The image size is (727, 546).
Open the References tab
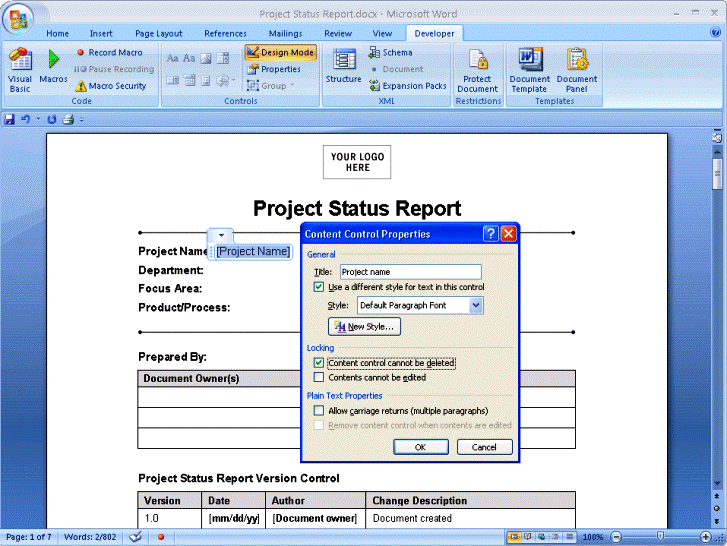[x=225, y=33]
